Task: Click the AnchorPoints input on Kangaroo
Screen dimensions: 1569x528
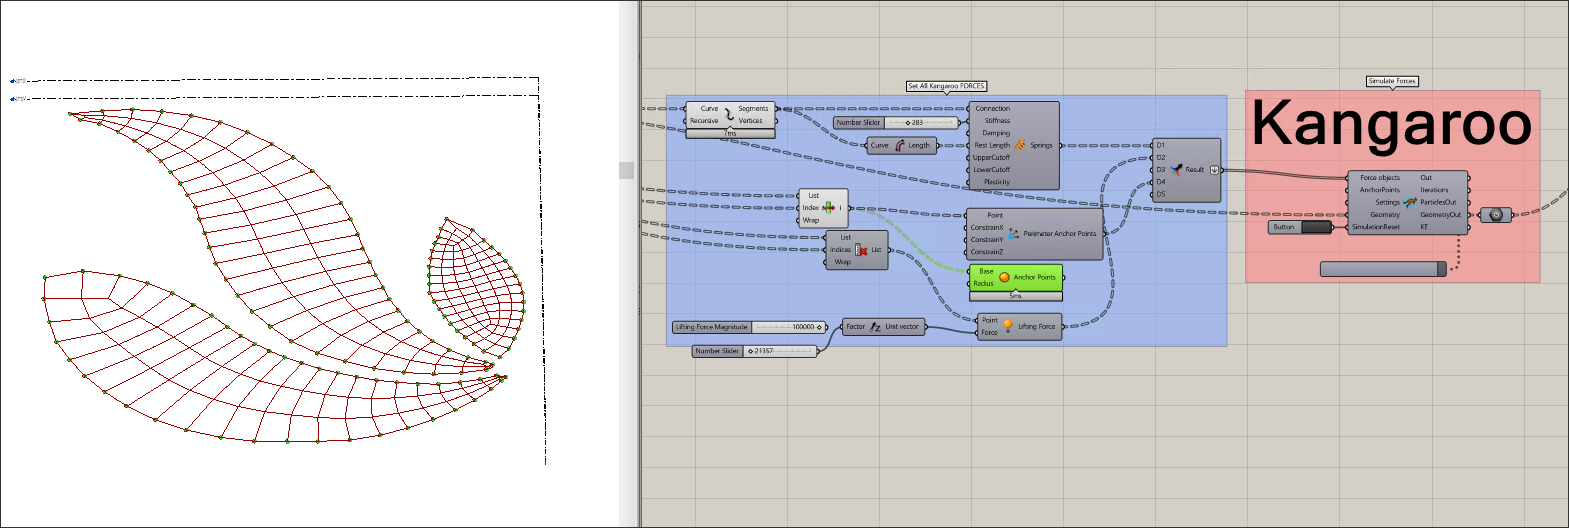Action: pos(1380,190)
